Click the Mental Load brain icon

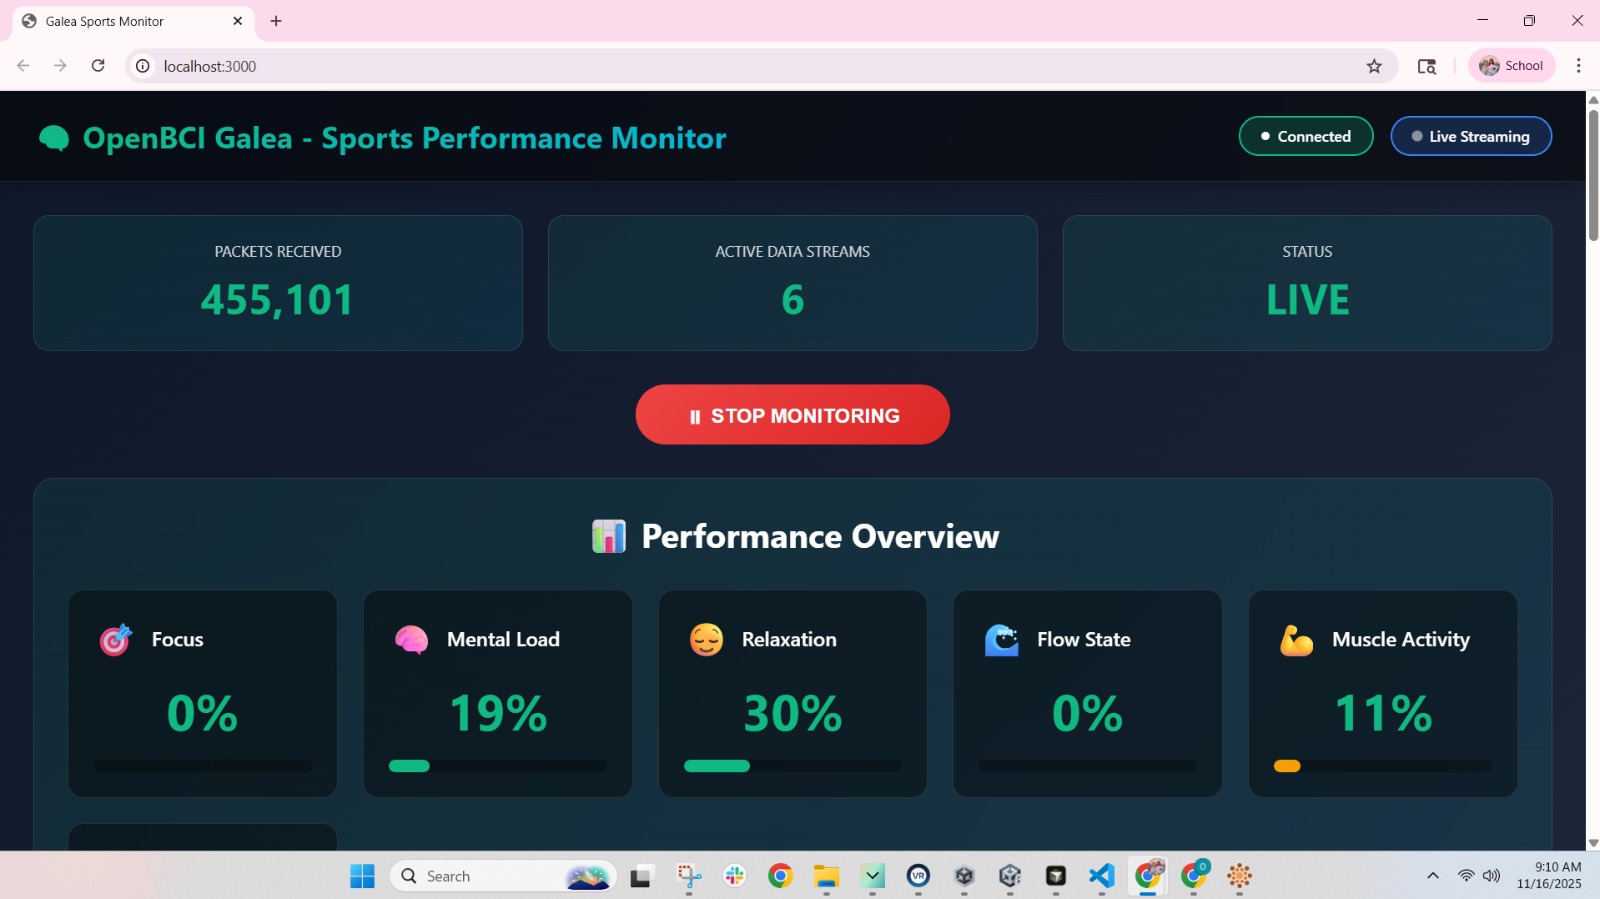point(411,640)
